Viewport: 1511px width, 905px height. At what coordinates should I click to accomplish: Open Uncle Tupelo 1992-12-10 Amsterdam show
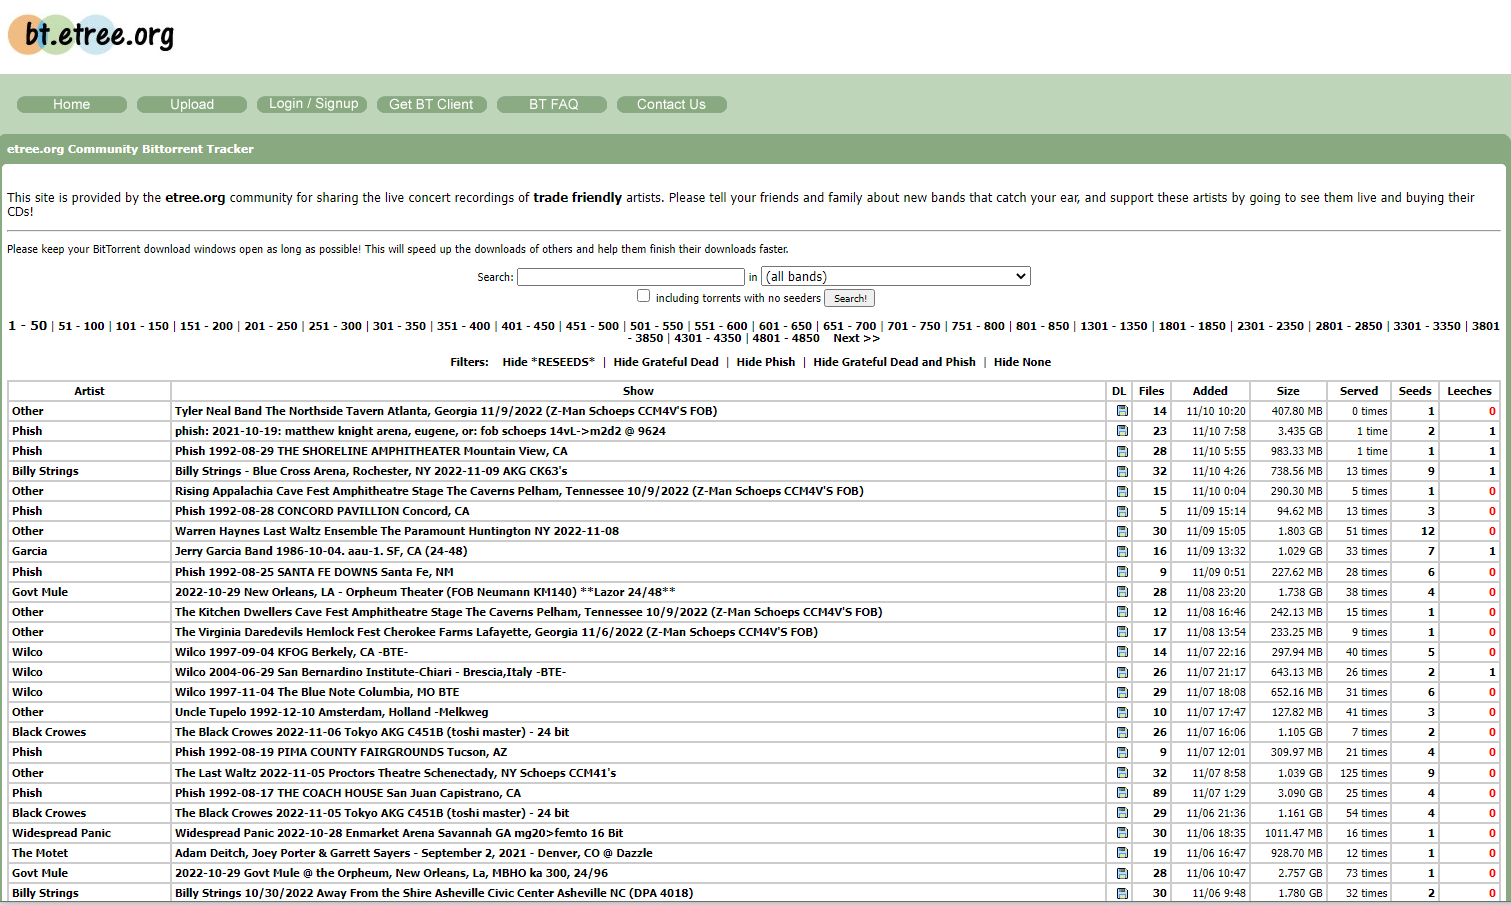point(332,712)
